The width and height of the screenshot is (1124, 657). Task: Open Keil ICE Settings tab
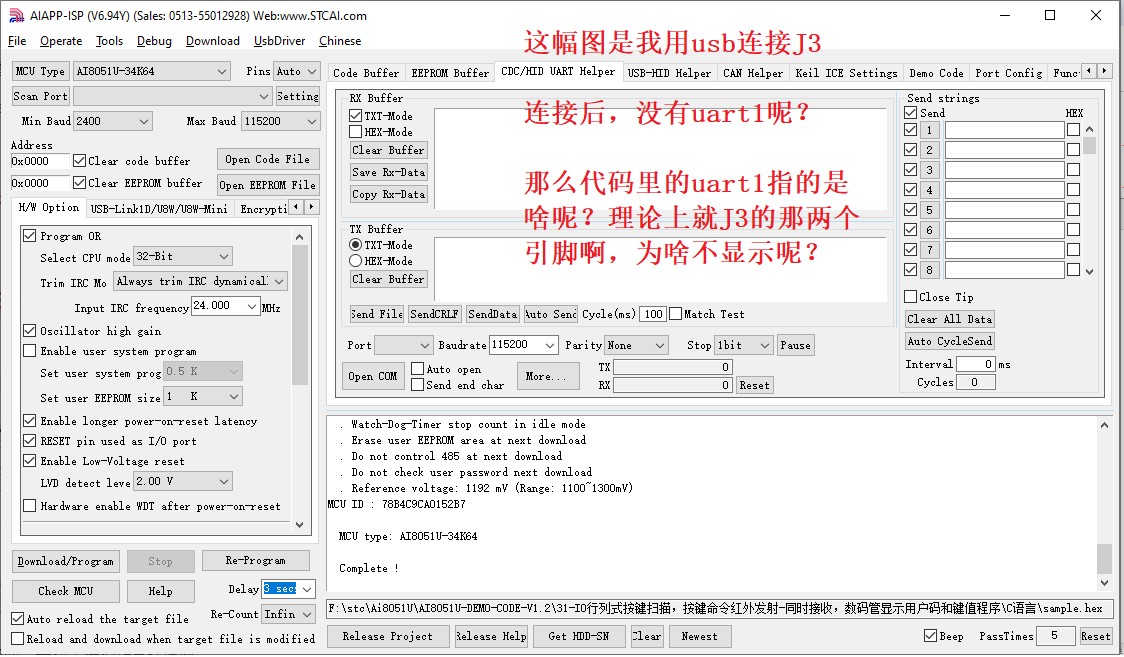pos(847,73)
